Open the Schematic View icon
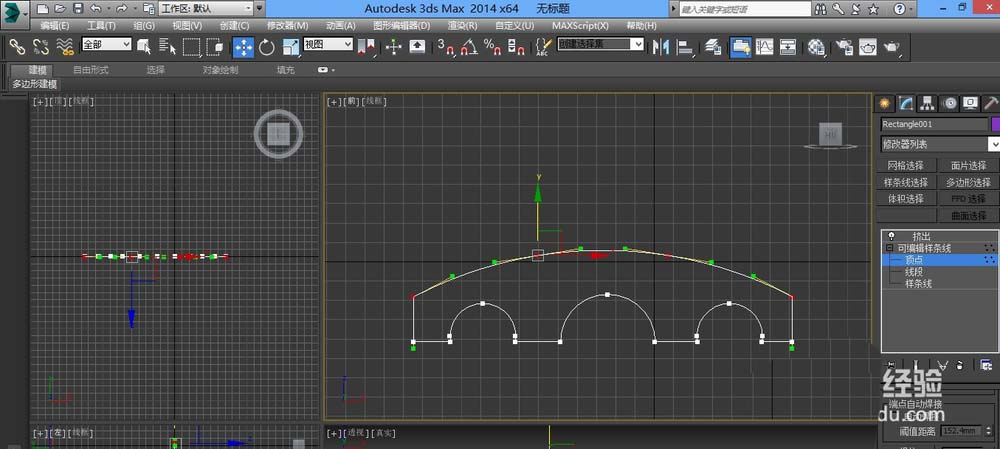 [x=788, y=47]
